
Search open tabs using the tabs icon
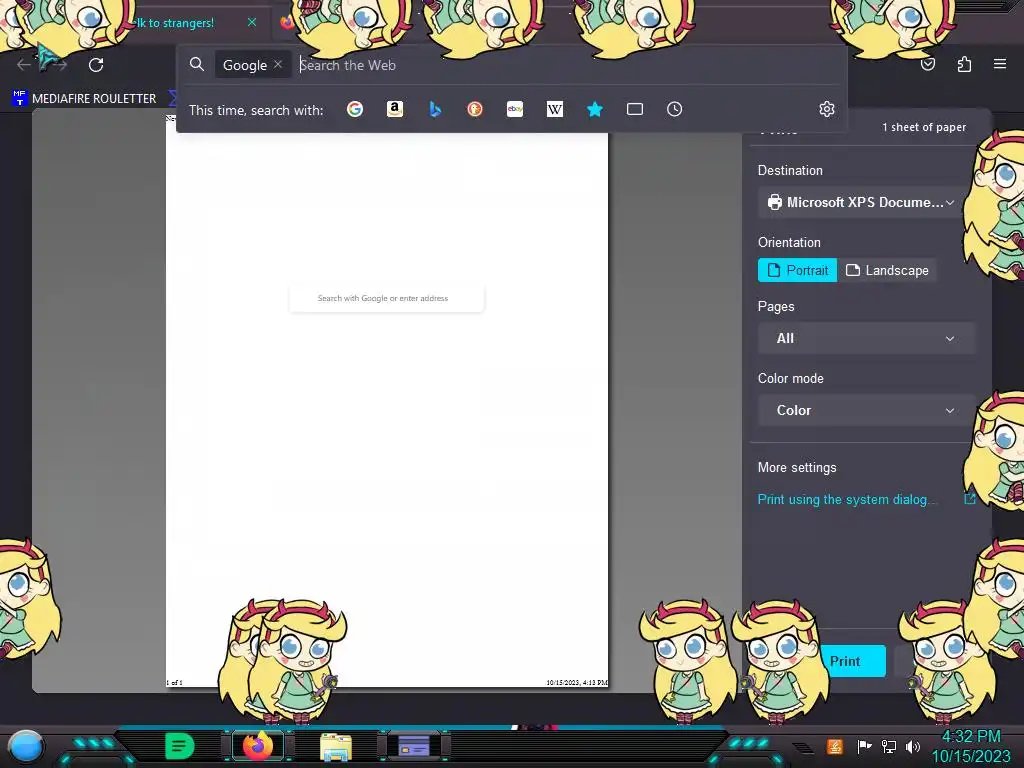(x=635, y=109)
